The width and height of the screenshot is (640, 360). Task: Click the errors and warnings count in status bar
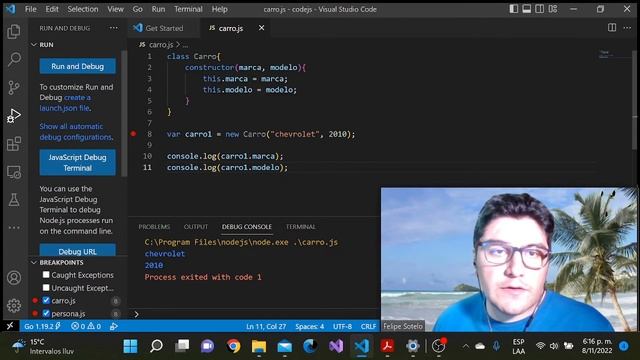tap(86, 326)
